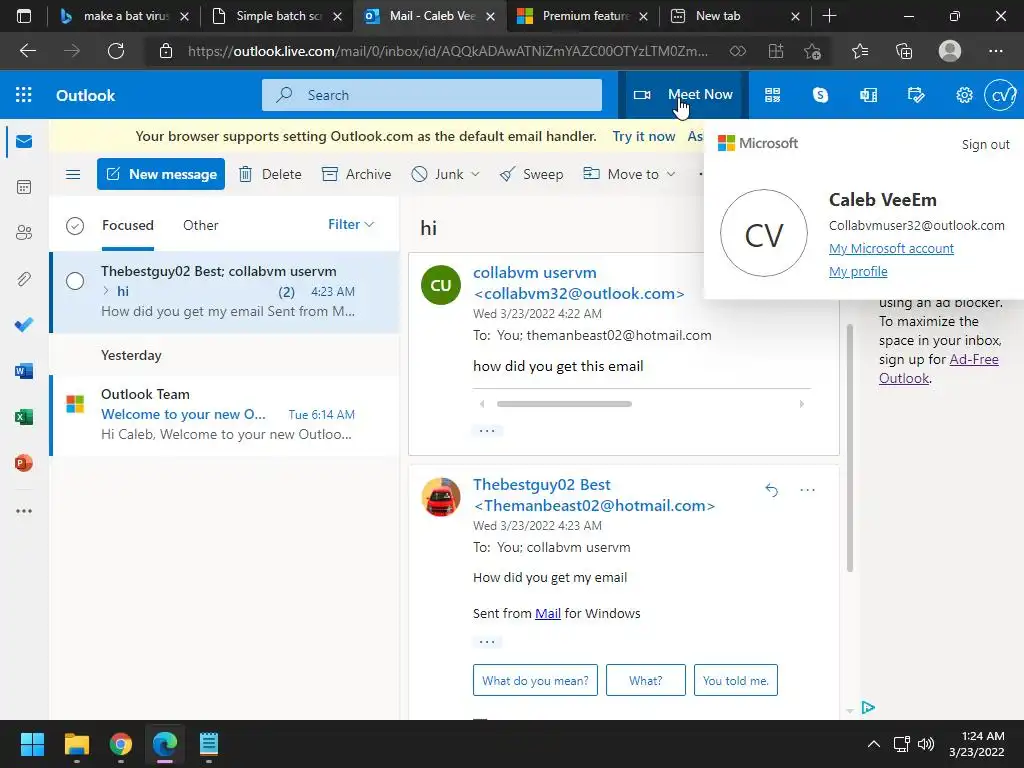Refresh the browser page

coord(116,51)
